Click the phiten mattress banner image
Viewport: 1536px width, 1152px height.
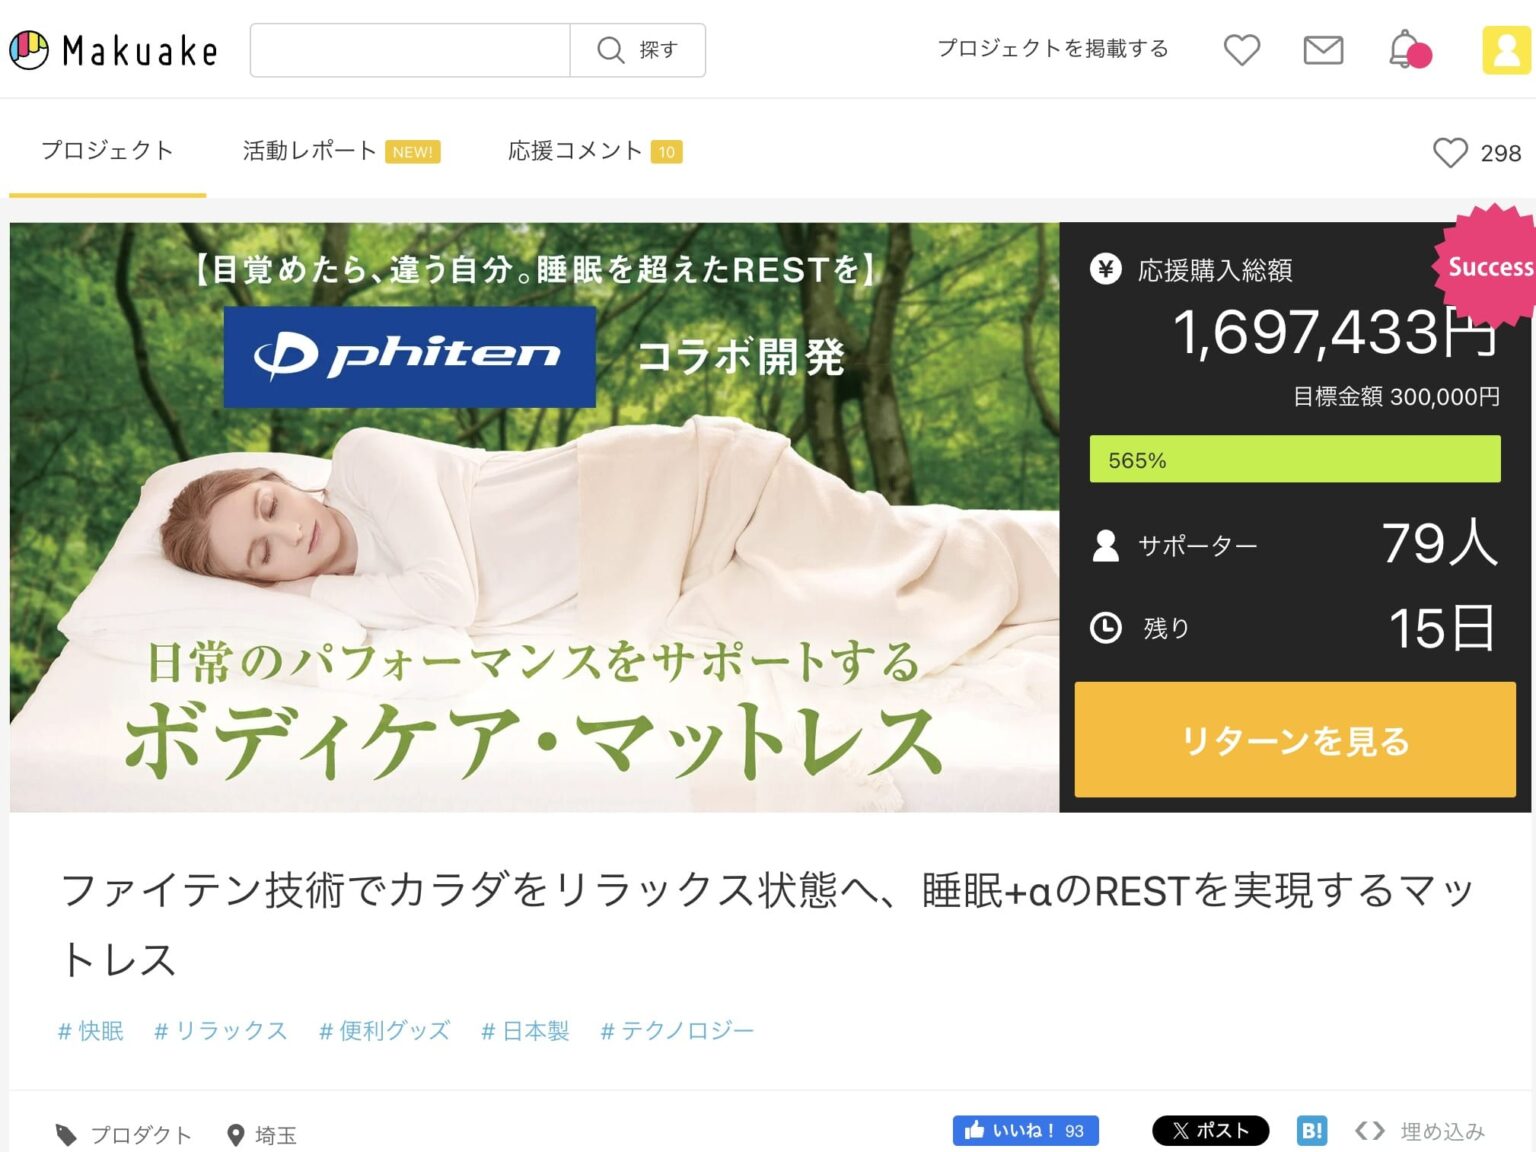(534, 517)
